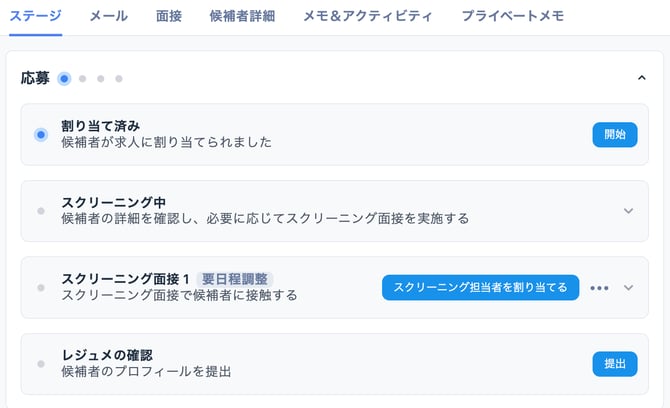Go to メモ&アクティビティ tab

(368, 16)
